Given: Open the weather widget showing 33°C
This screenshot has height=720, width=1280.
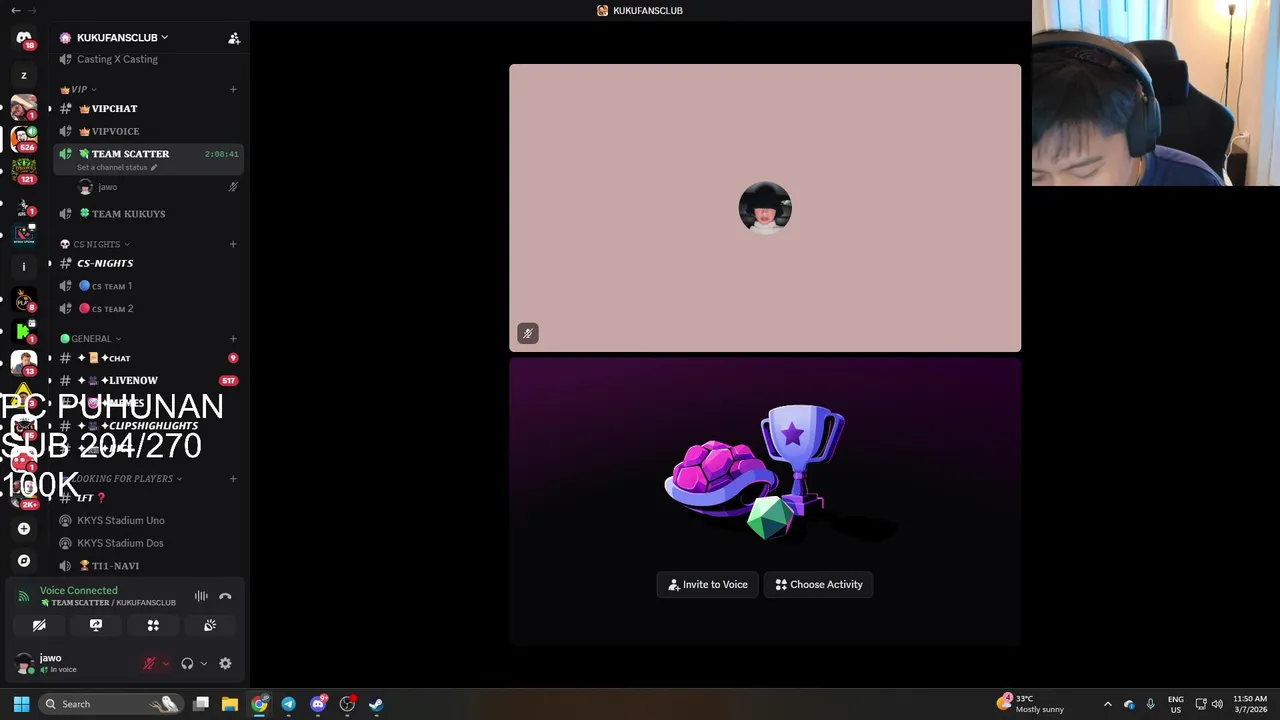Looking at the screenshot, I should pos(1031,704).
